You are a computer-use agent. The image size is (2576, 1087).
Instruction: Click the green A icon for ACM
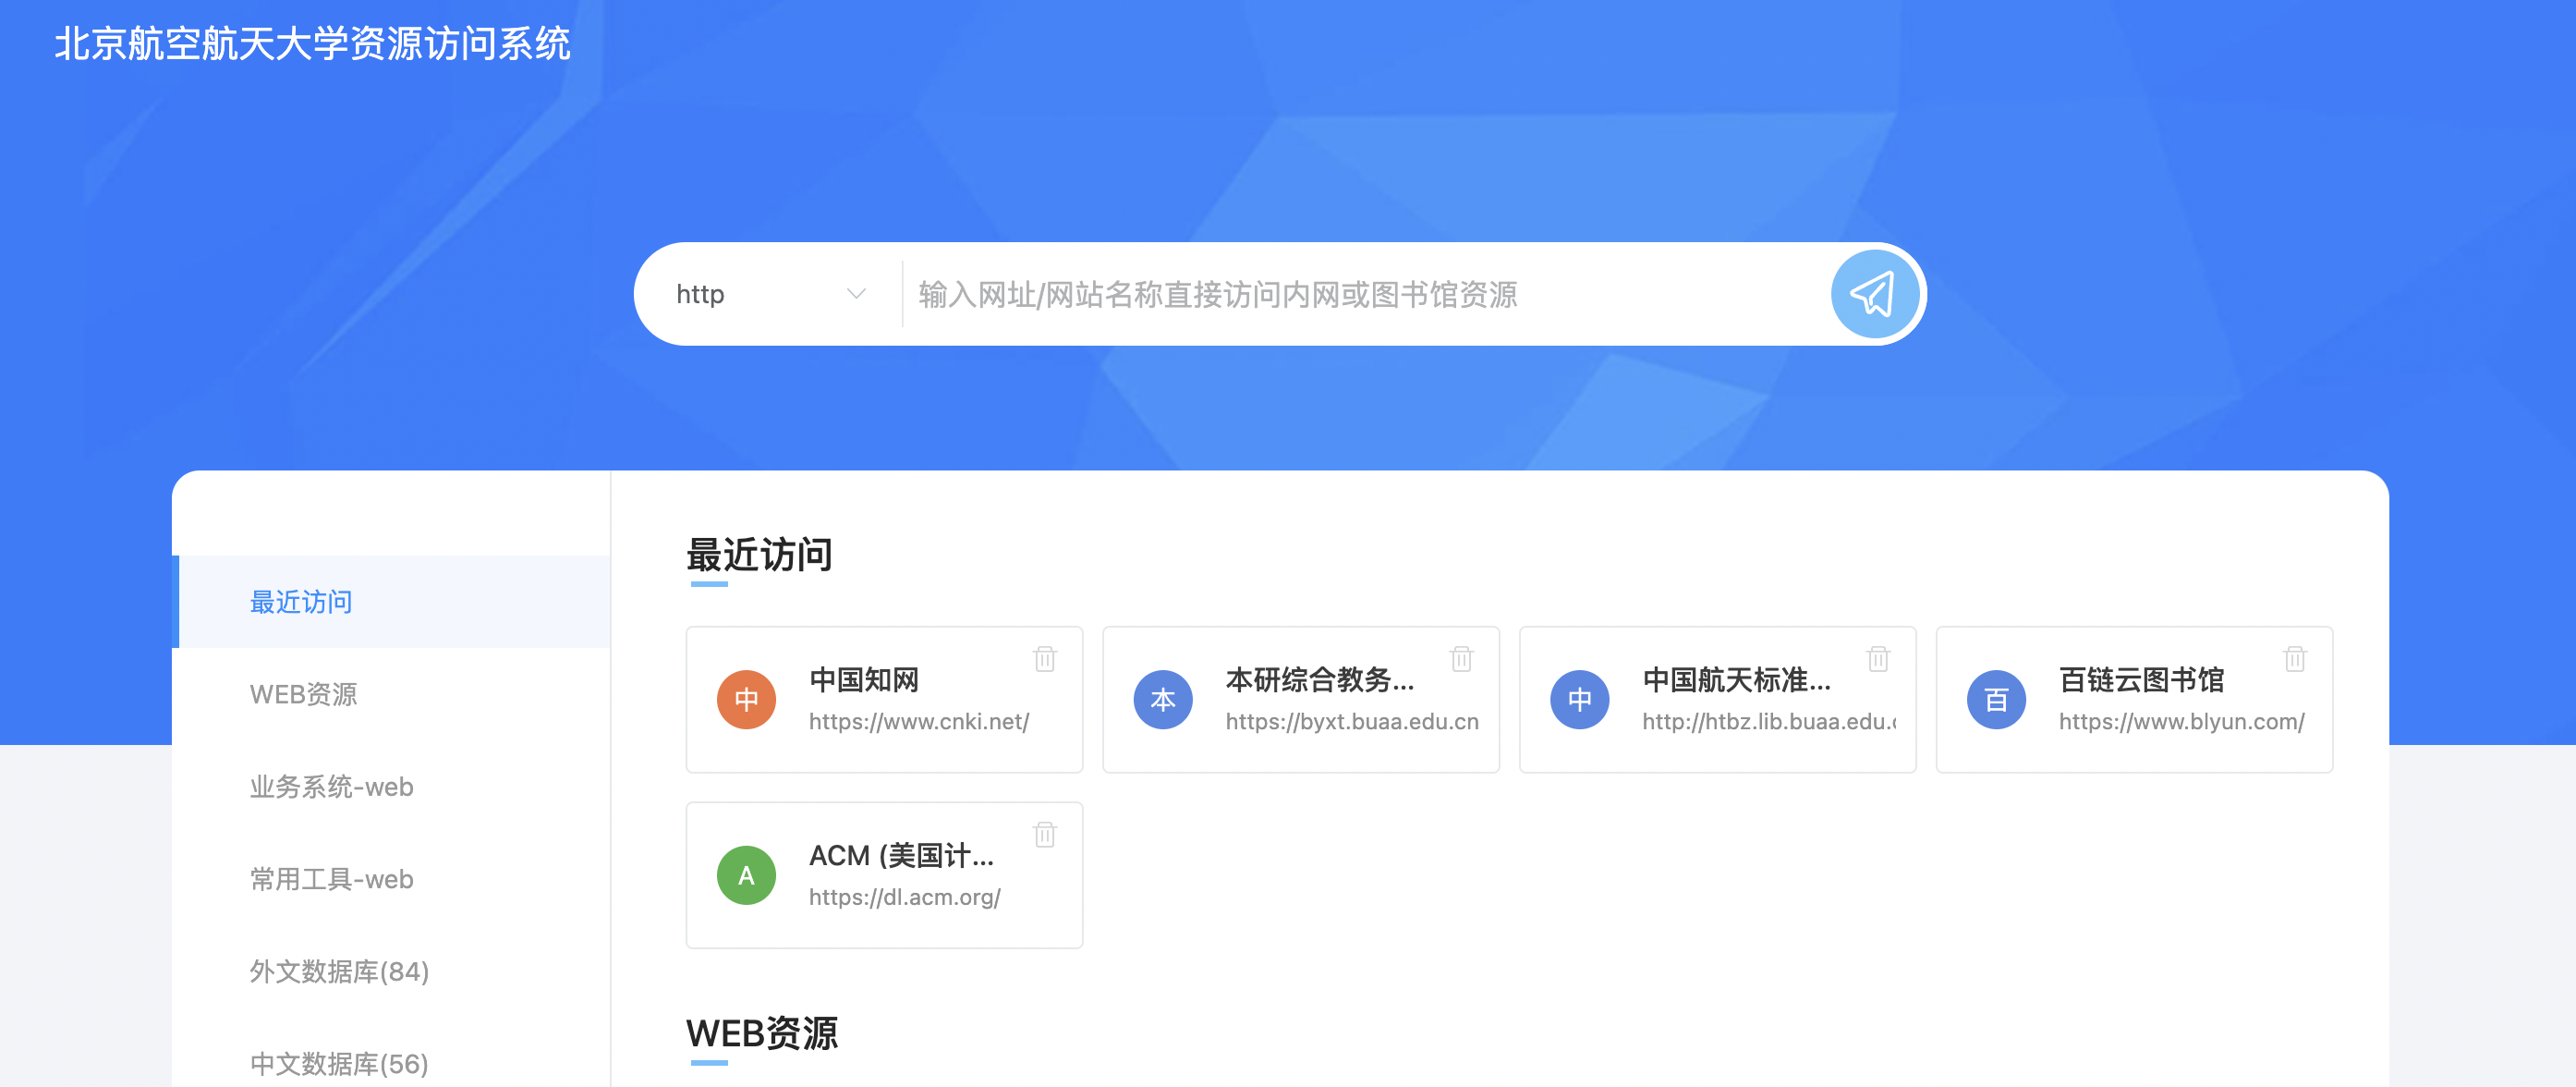pyautogui.click(x=746, y=876)
